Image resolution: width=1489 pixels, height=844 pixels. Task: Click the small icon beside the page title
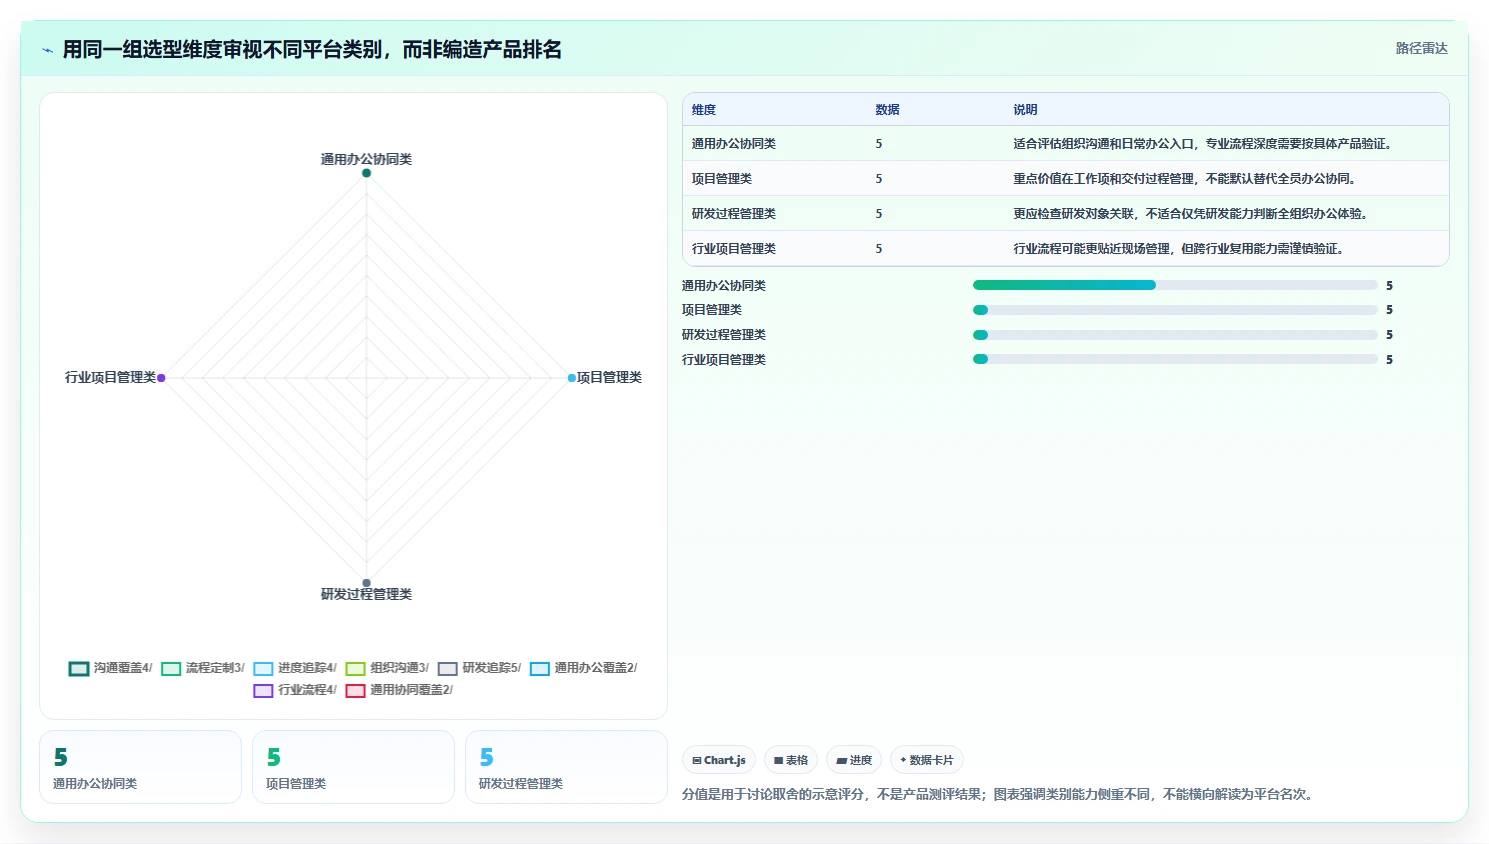tap(47, 50)
